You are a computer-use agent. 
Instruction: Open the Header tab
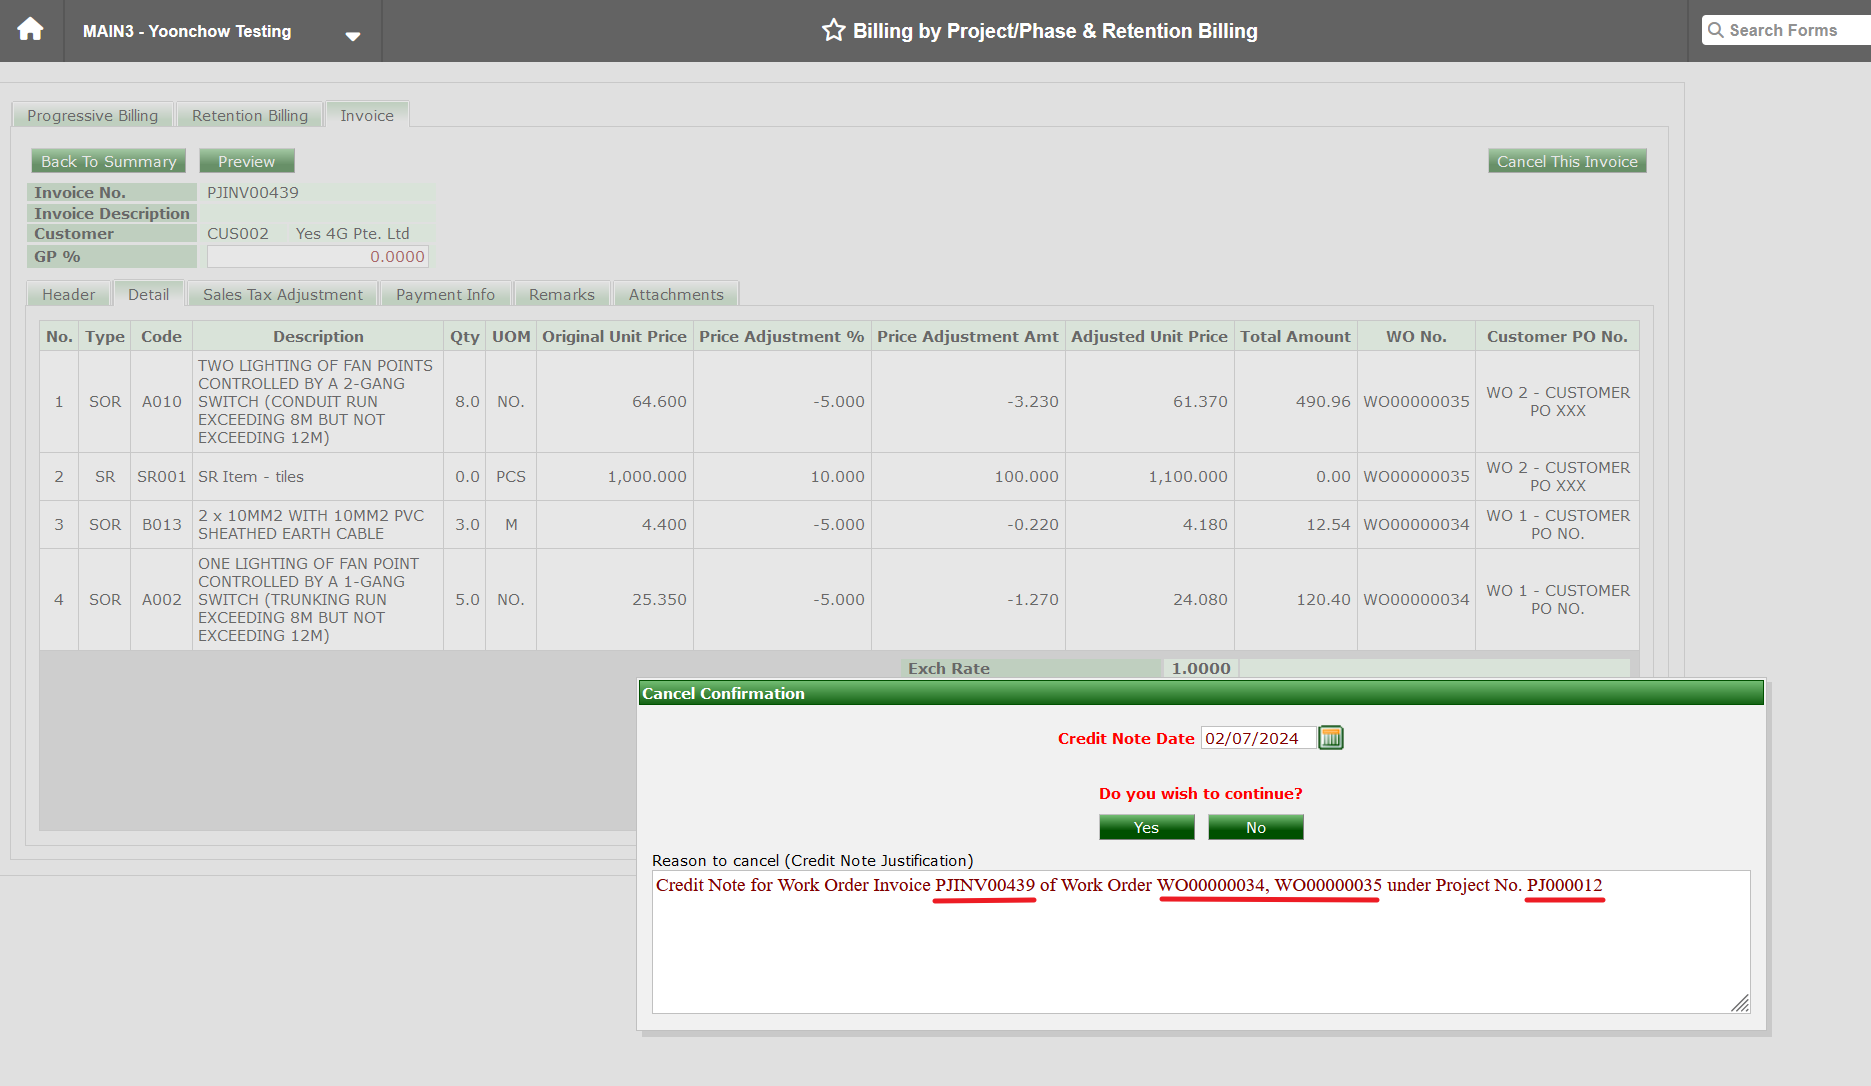[x=67, y=293]
